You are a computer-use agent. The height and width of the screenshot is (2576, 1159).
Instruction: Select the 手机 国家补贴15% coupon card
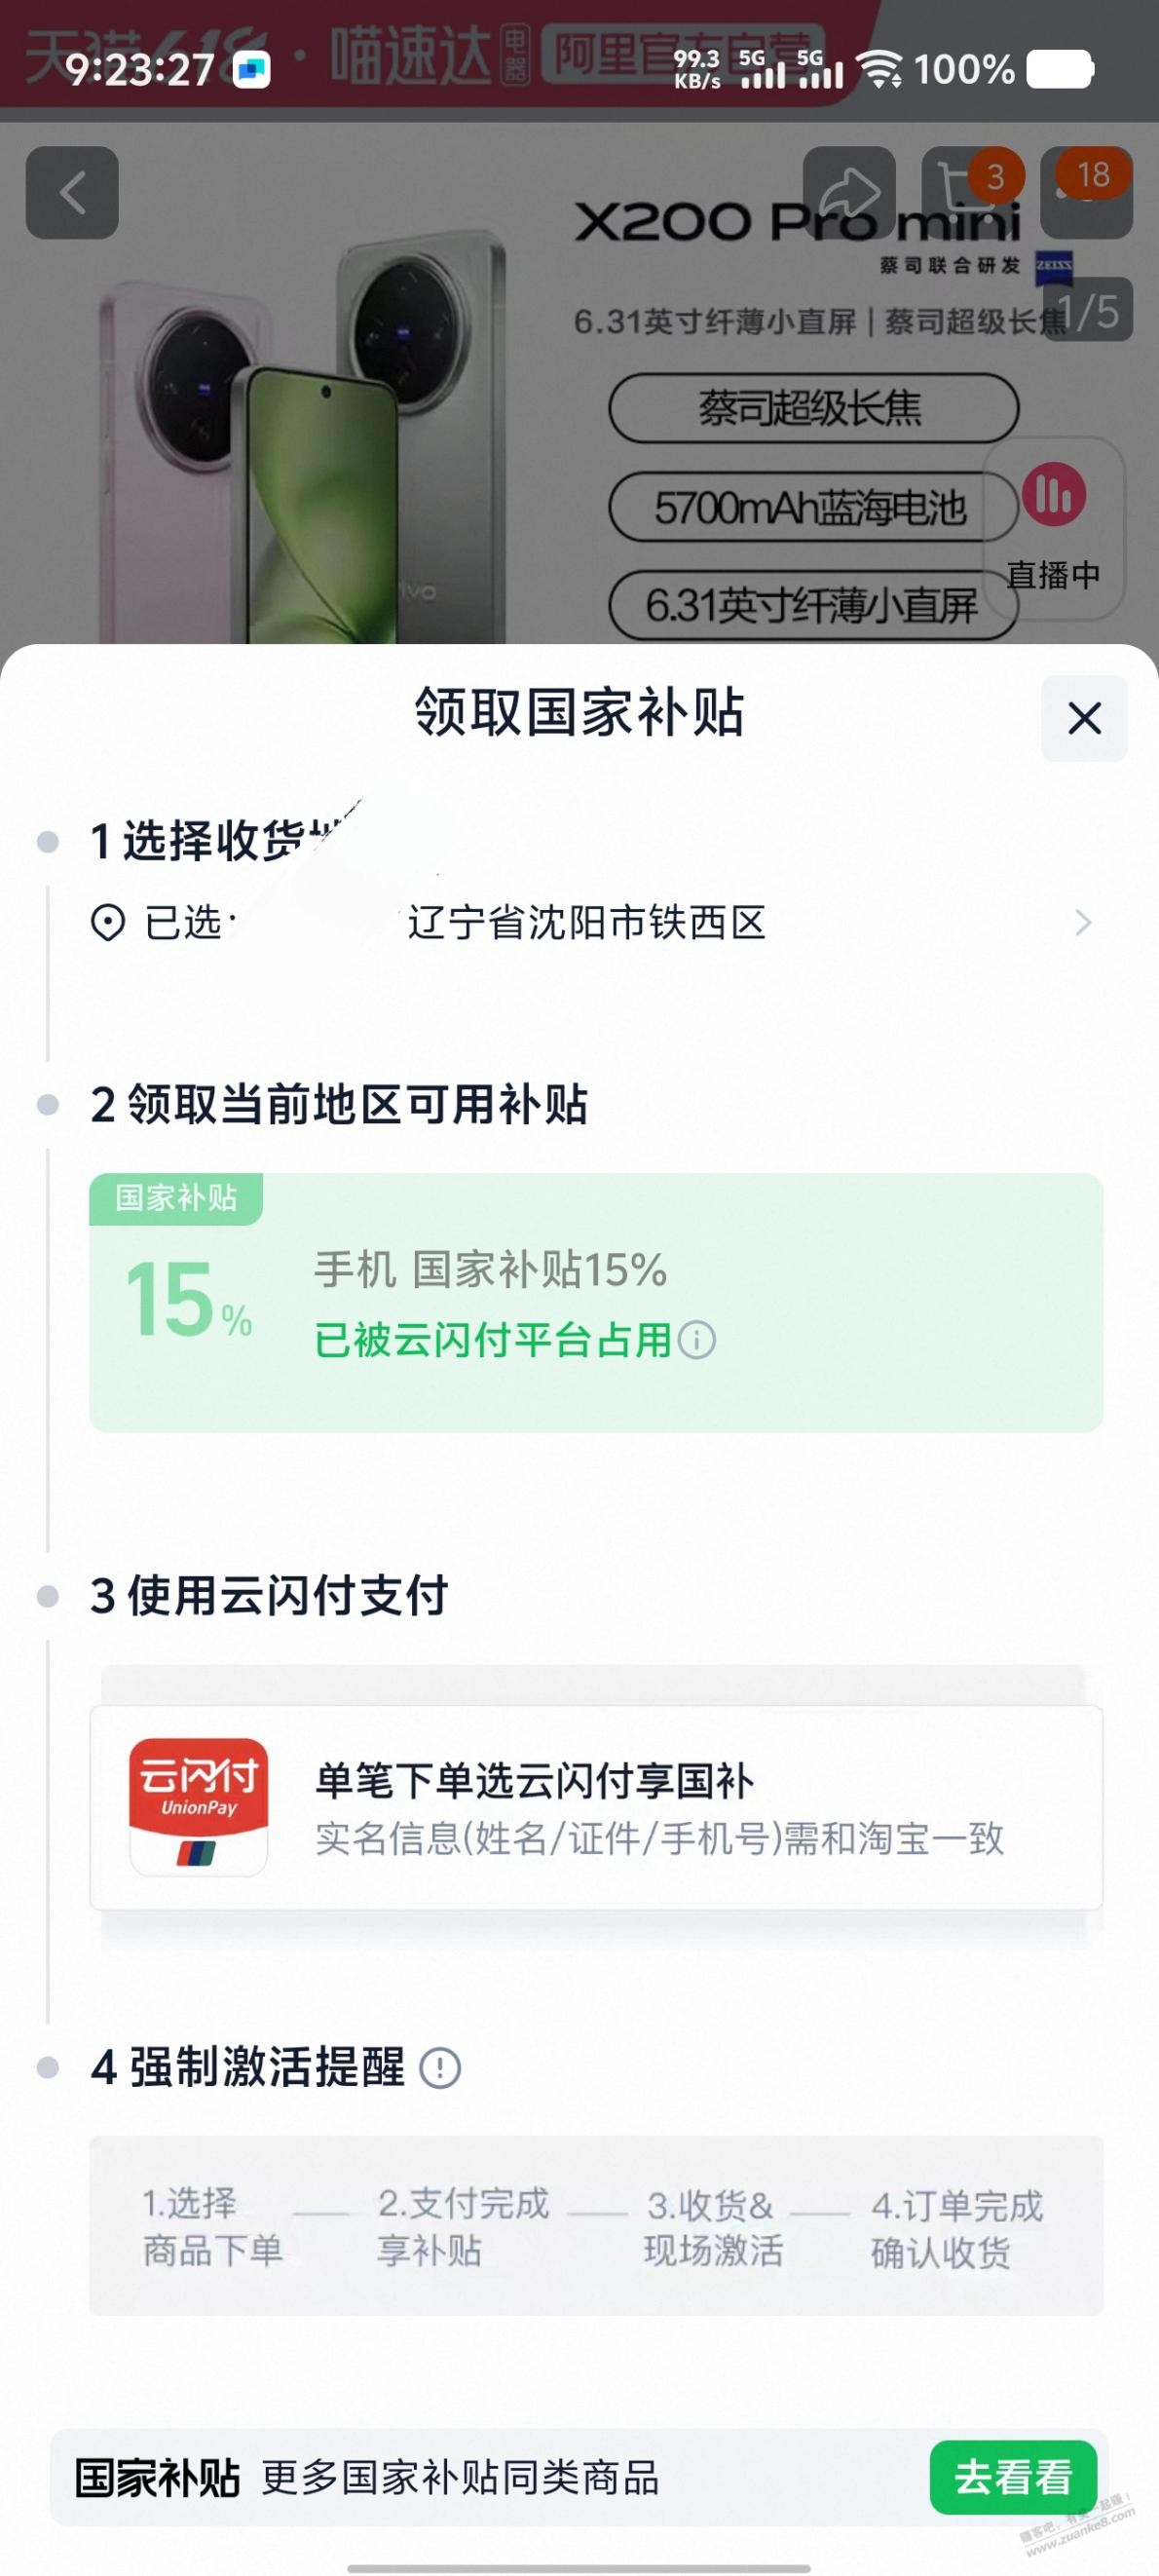tap(596, 1302)
